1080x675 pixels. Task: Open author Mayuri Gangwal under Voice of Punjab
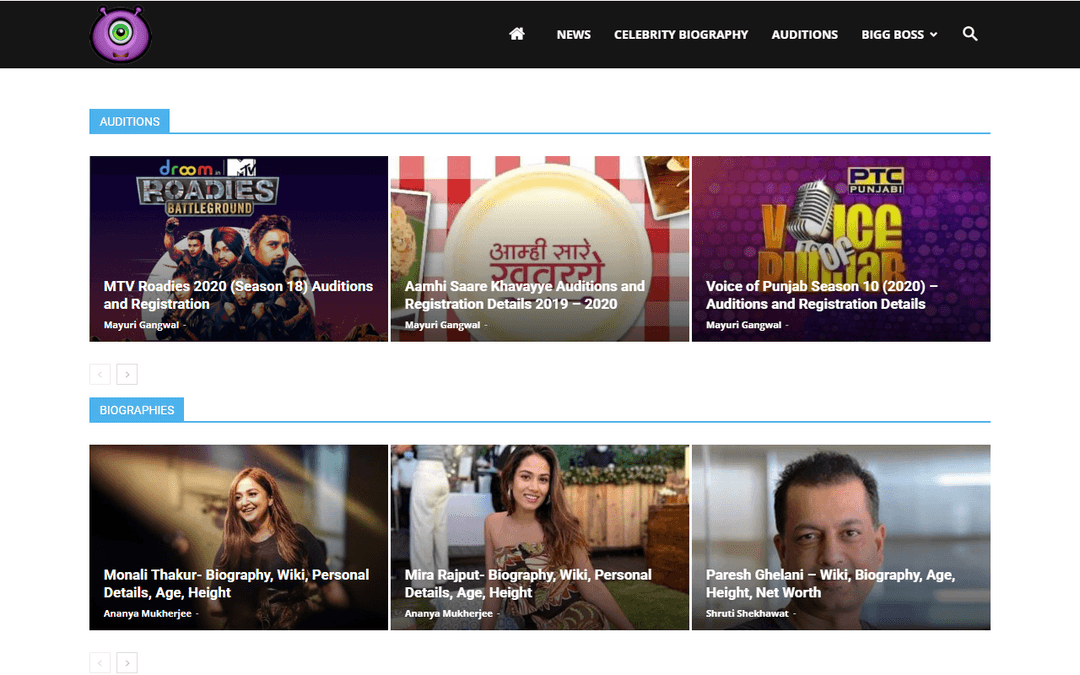[x=743, y=325]
